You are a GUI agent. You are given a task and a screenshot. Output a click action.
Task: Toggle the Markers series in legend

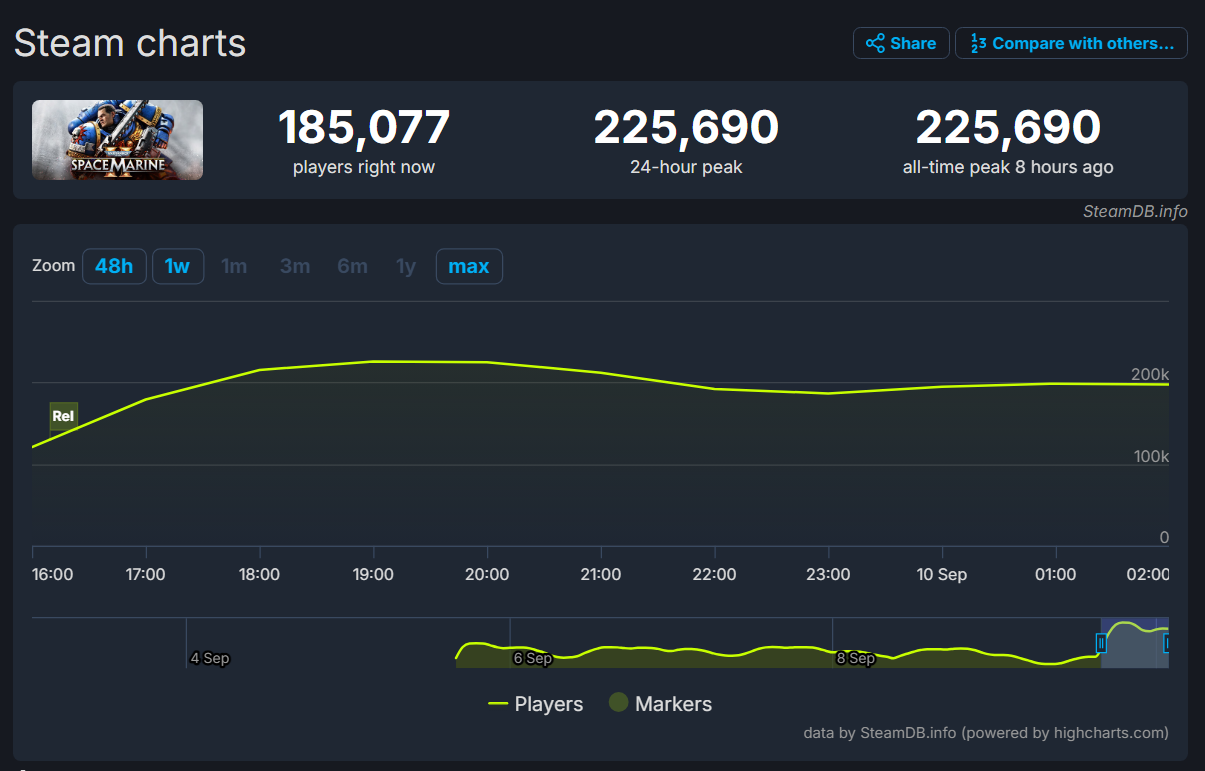[x=660, y=704]
